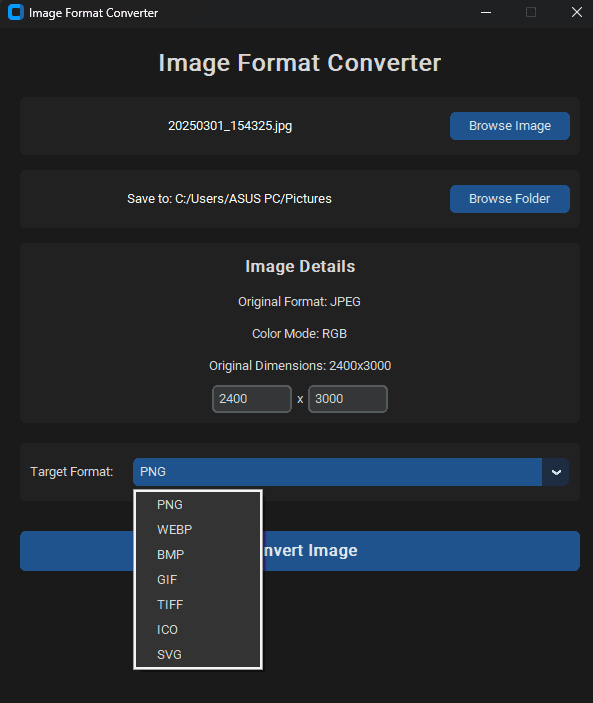Close the Image Format Converter window
Screen dimensions: 593x703
[x=577, y=13]
